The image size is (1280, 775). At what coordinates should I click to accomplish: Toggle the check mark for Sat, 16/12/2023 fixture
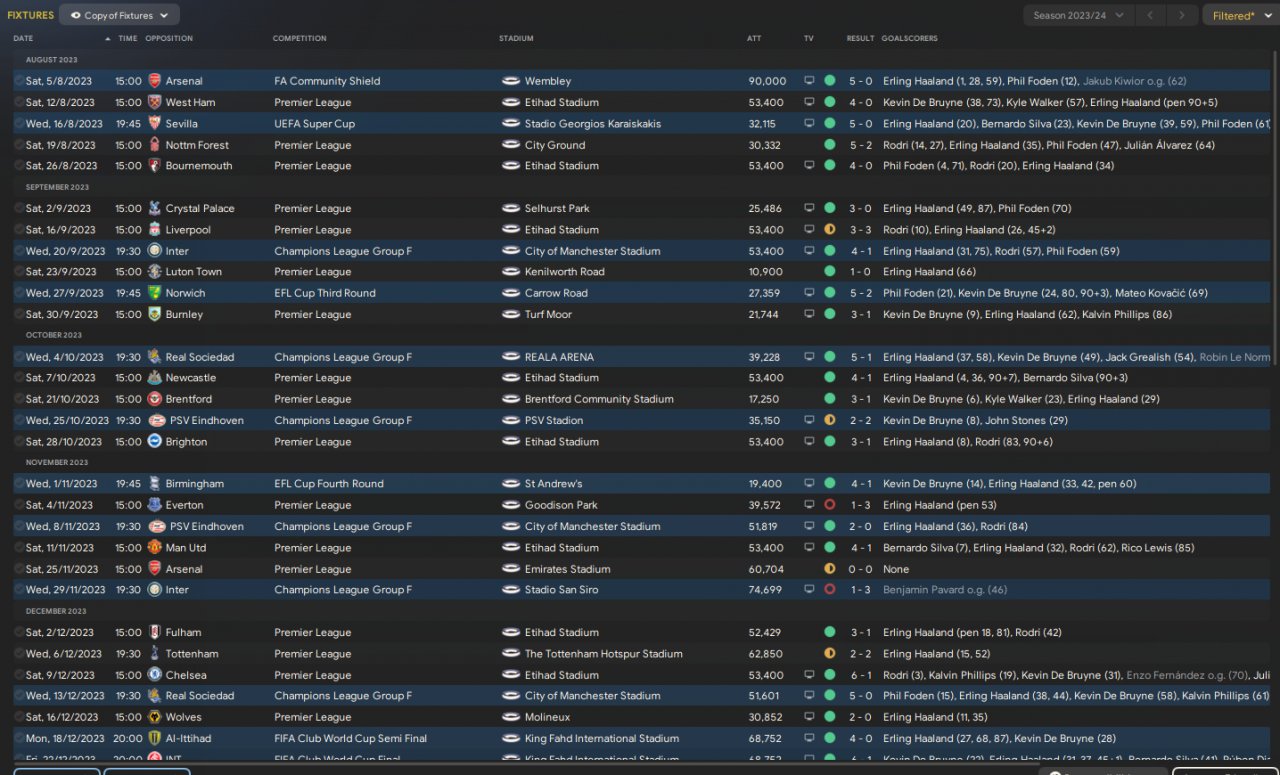(x=19, y=717)
